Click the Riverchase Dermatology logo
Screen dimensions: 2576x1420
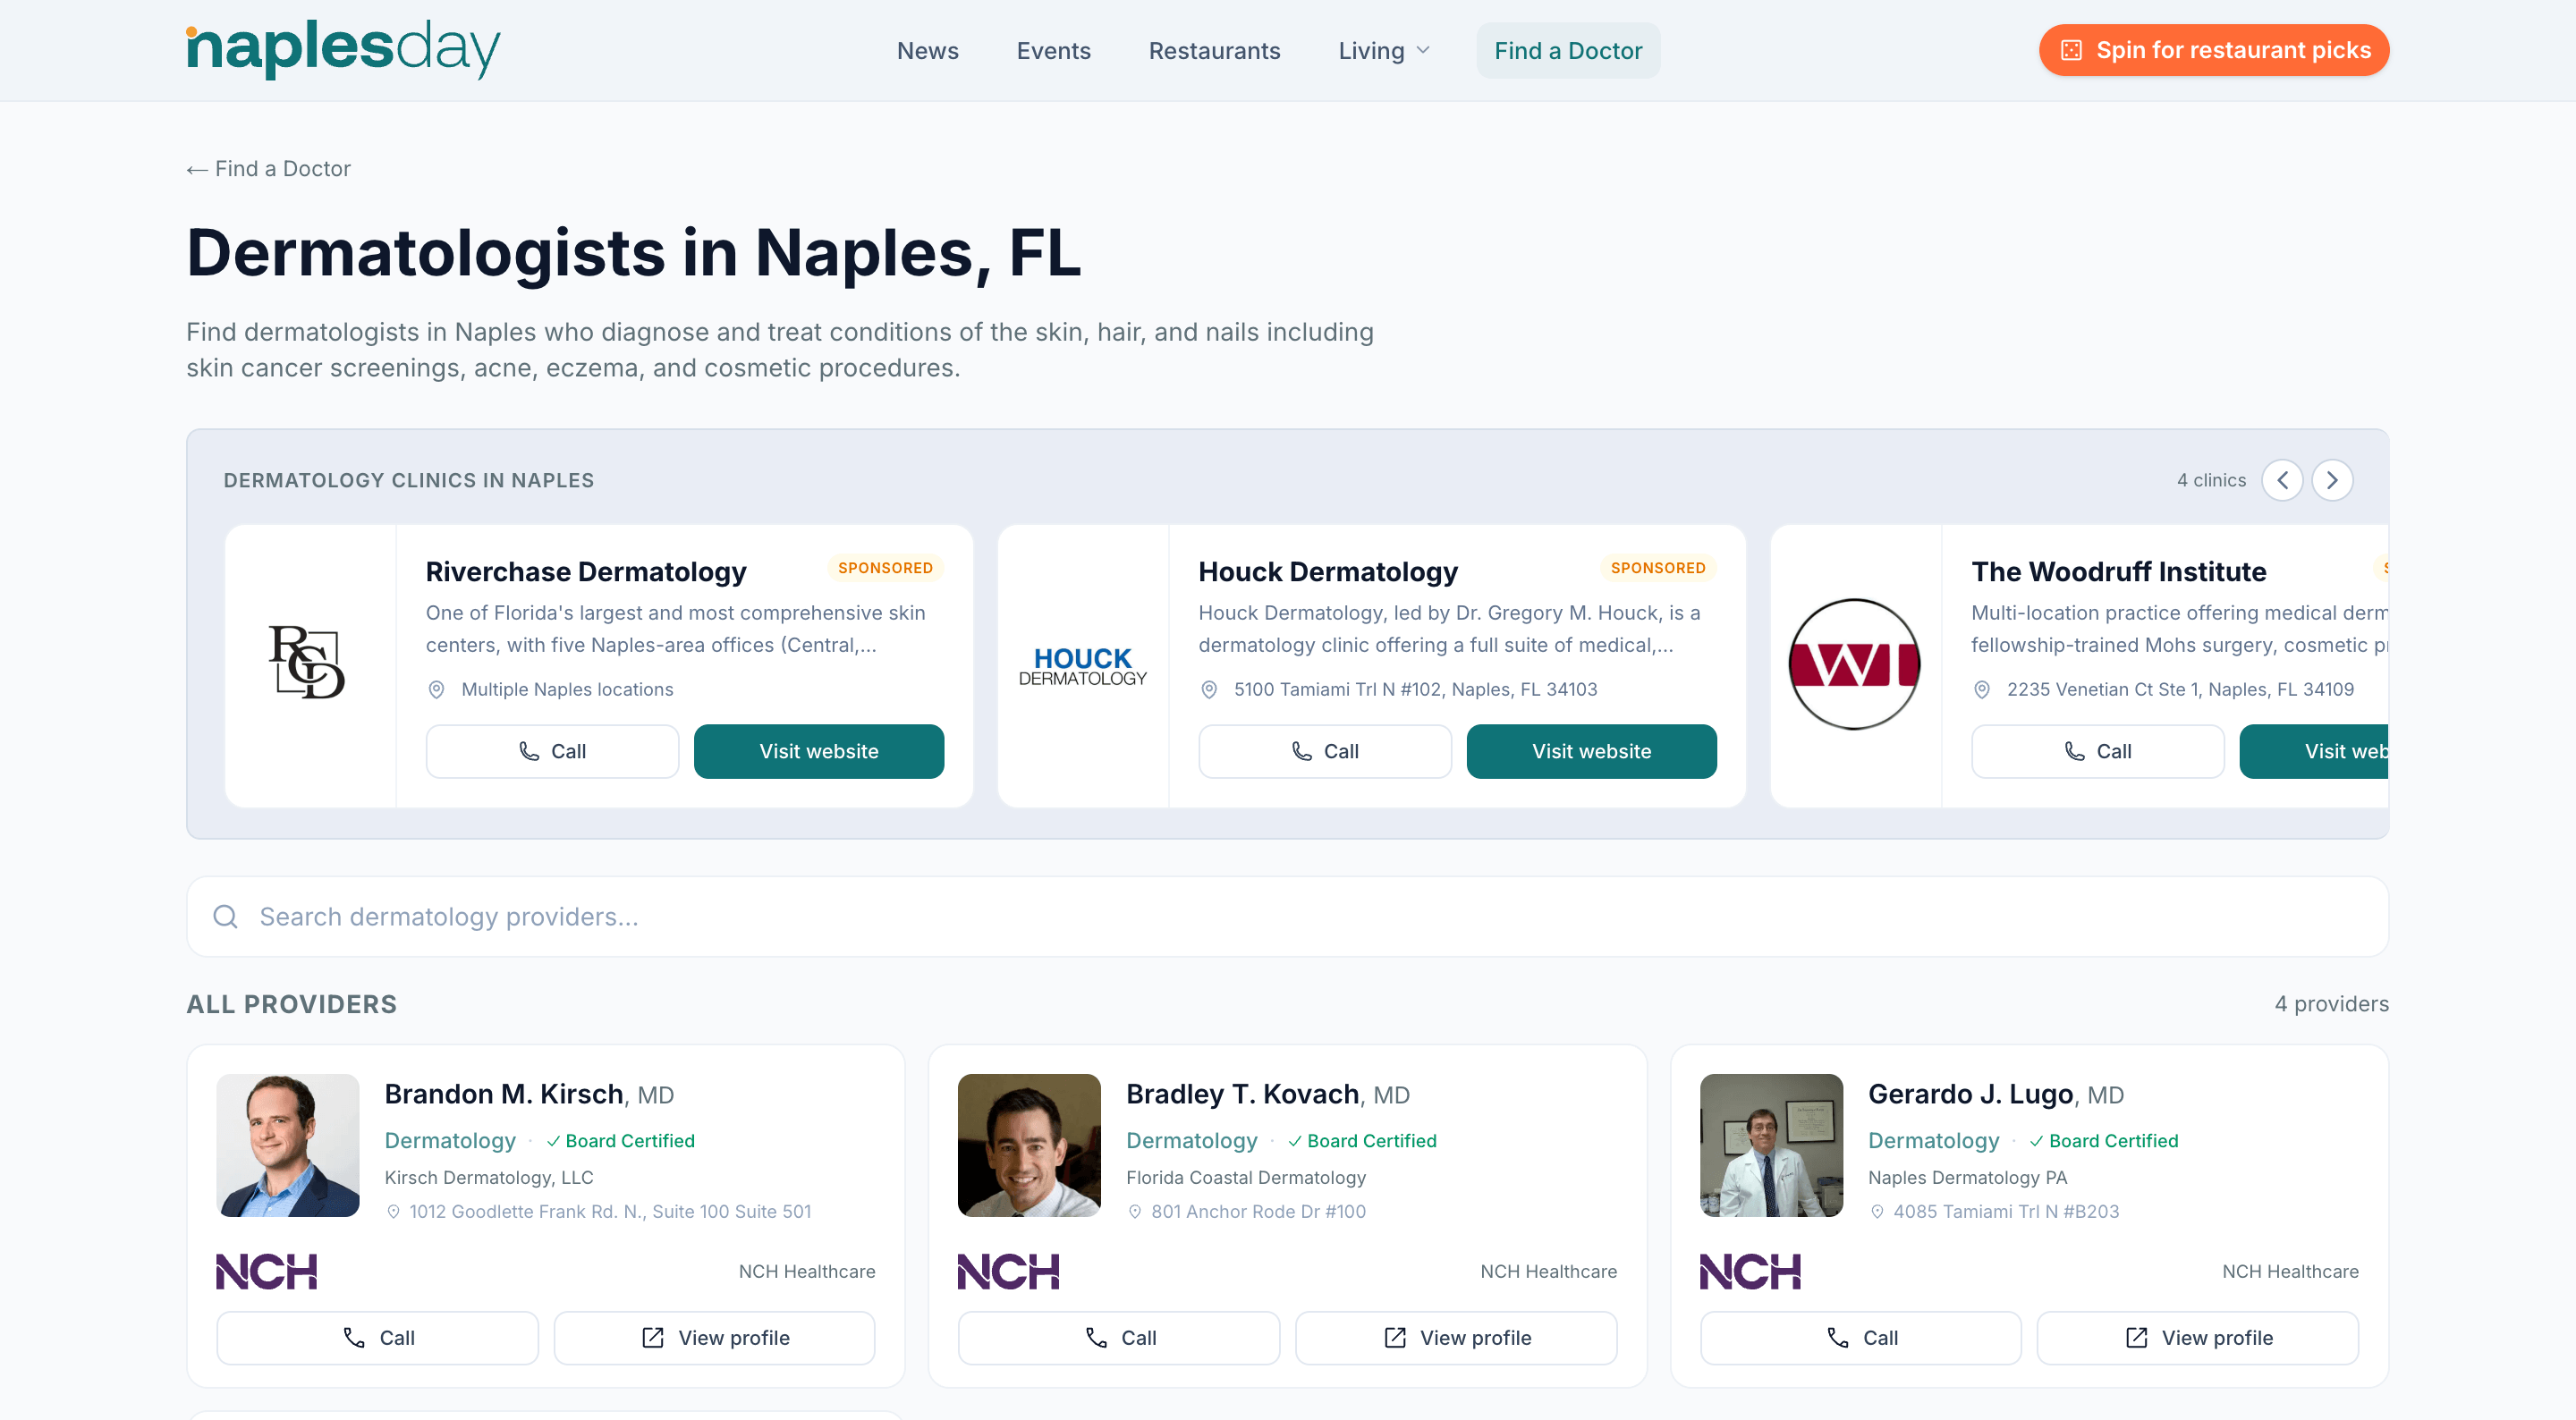[307, 663]
